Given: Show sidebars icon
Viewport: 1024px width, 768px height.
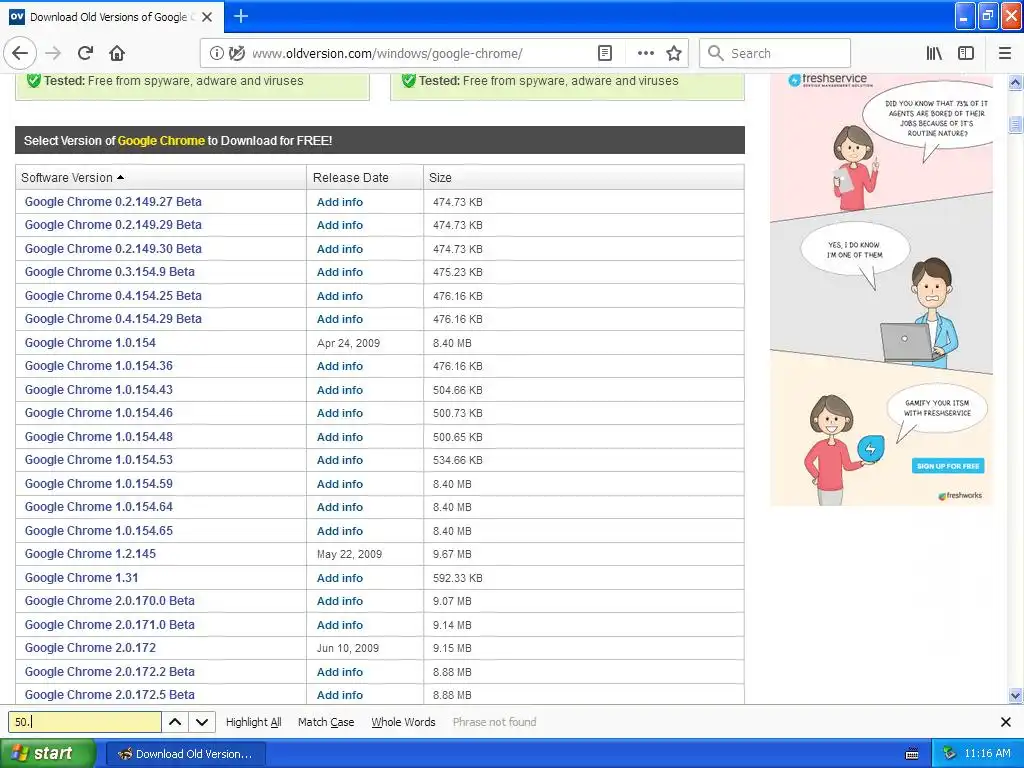Looking at the screenshot, I should (x=966, y=54).
